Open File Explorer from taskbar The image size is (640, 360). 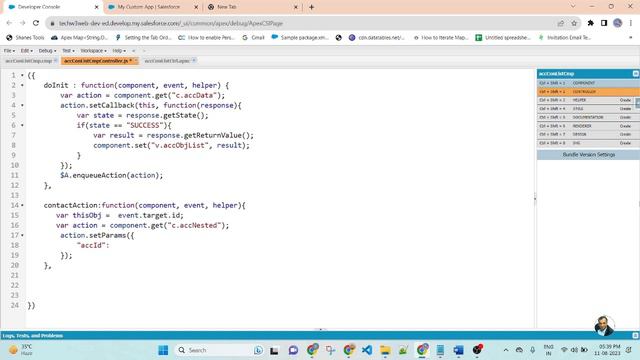tap(385, 350)
